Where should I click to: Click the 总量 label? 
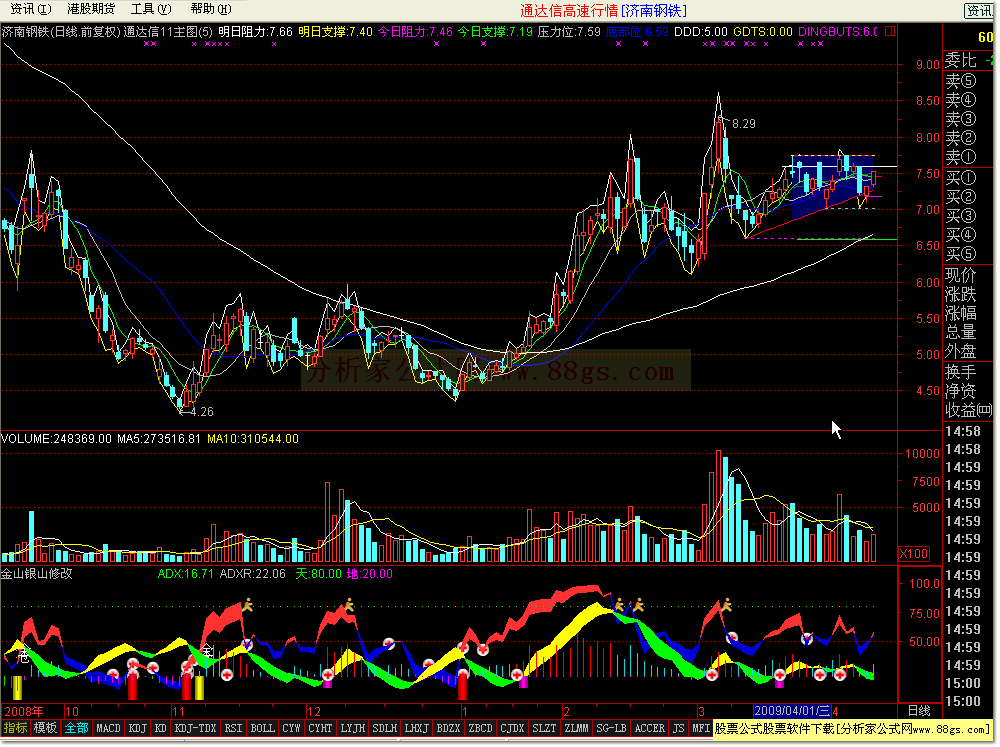point(960,332)
